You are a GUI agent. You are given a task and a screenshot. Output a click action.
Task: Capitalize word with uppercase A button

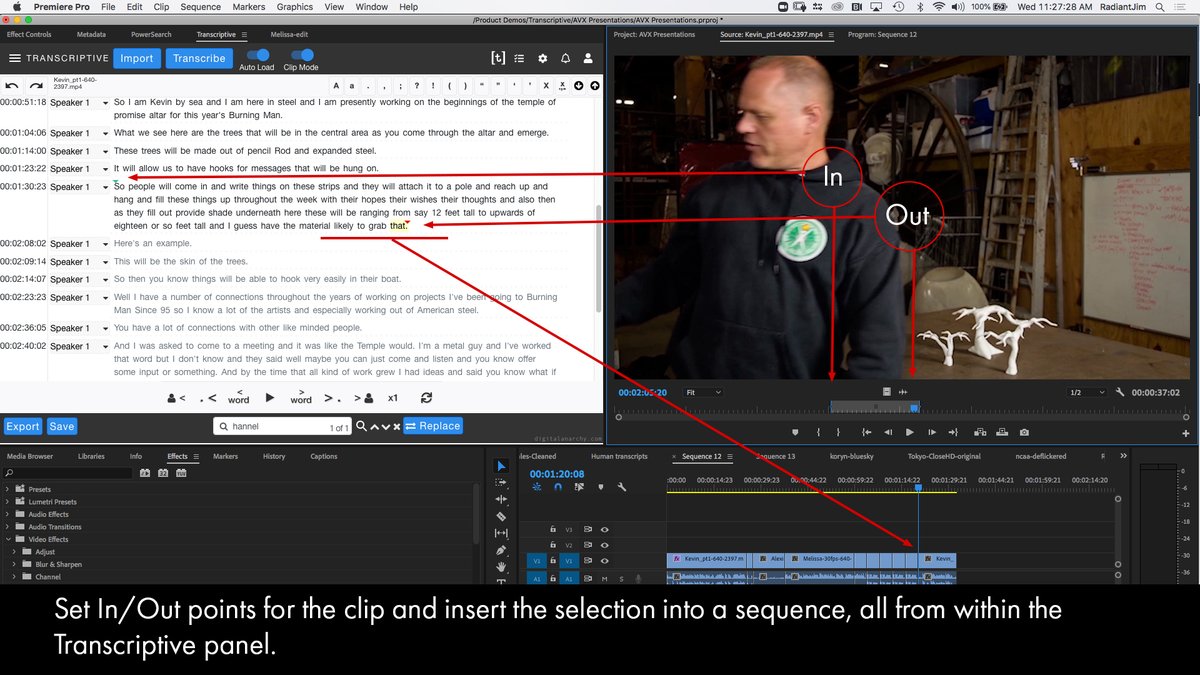336,86
